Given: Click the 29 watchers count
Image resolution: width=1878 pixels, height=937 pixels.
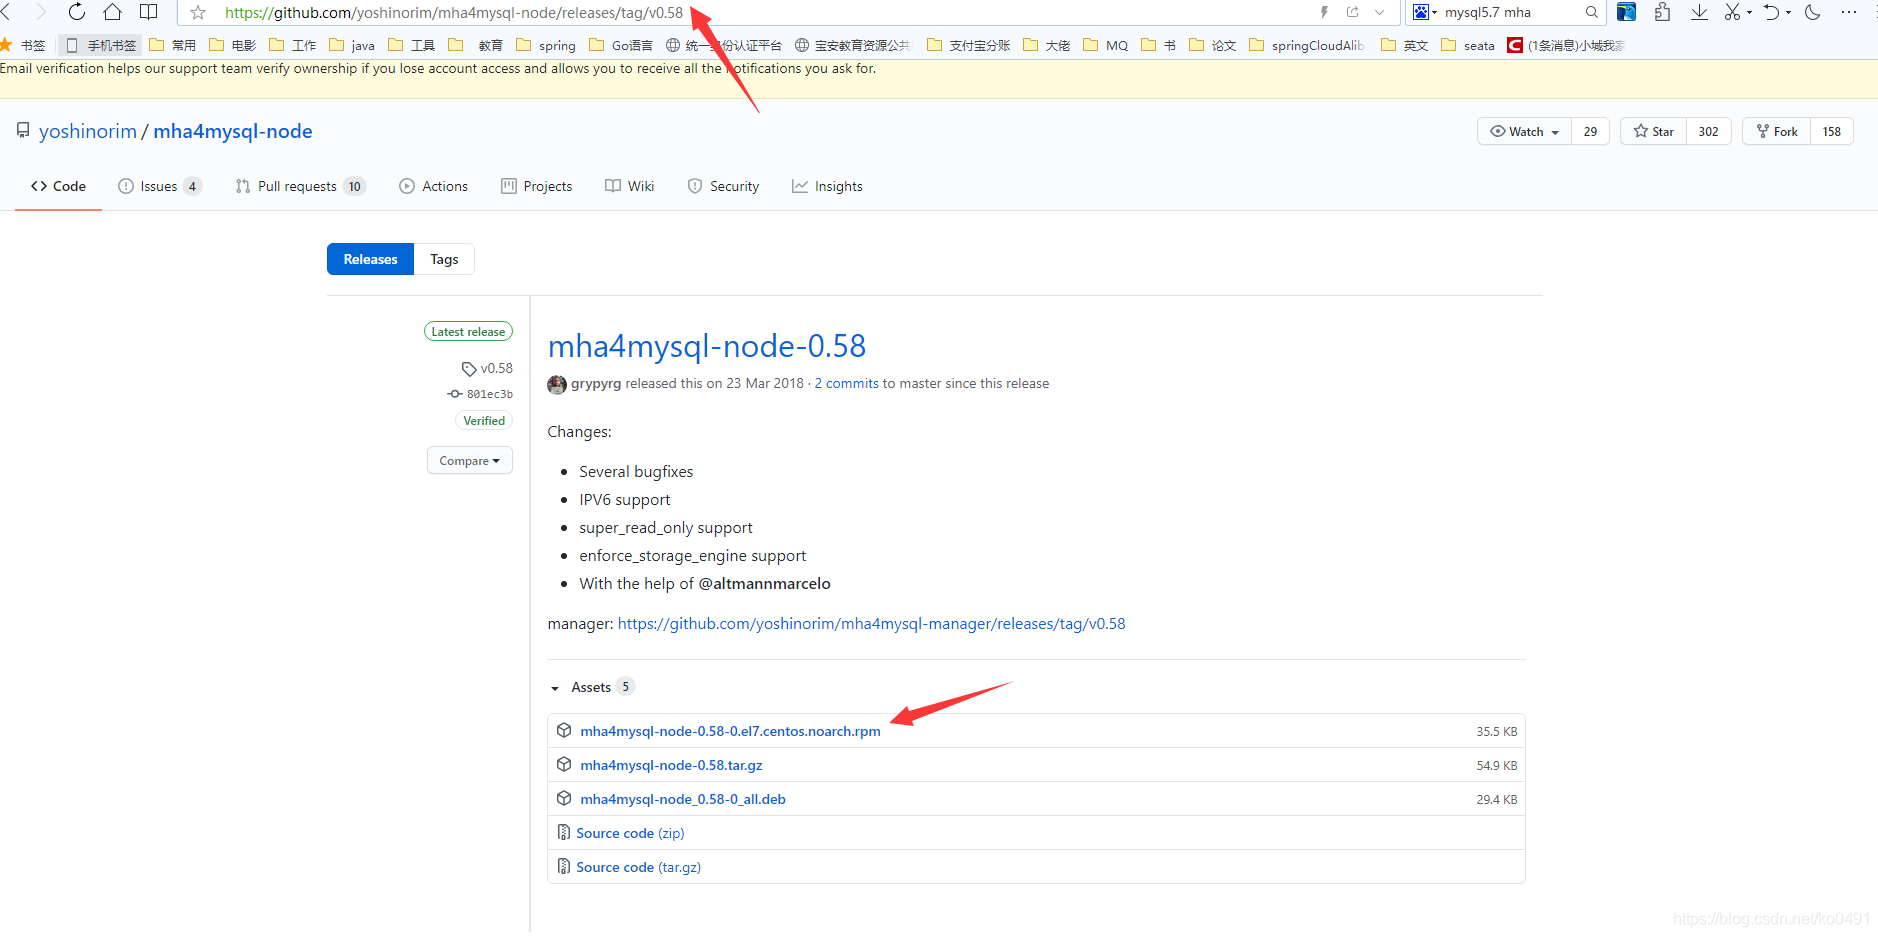Looking at the screenshot, I should click(1590, 131).
